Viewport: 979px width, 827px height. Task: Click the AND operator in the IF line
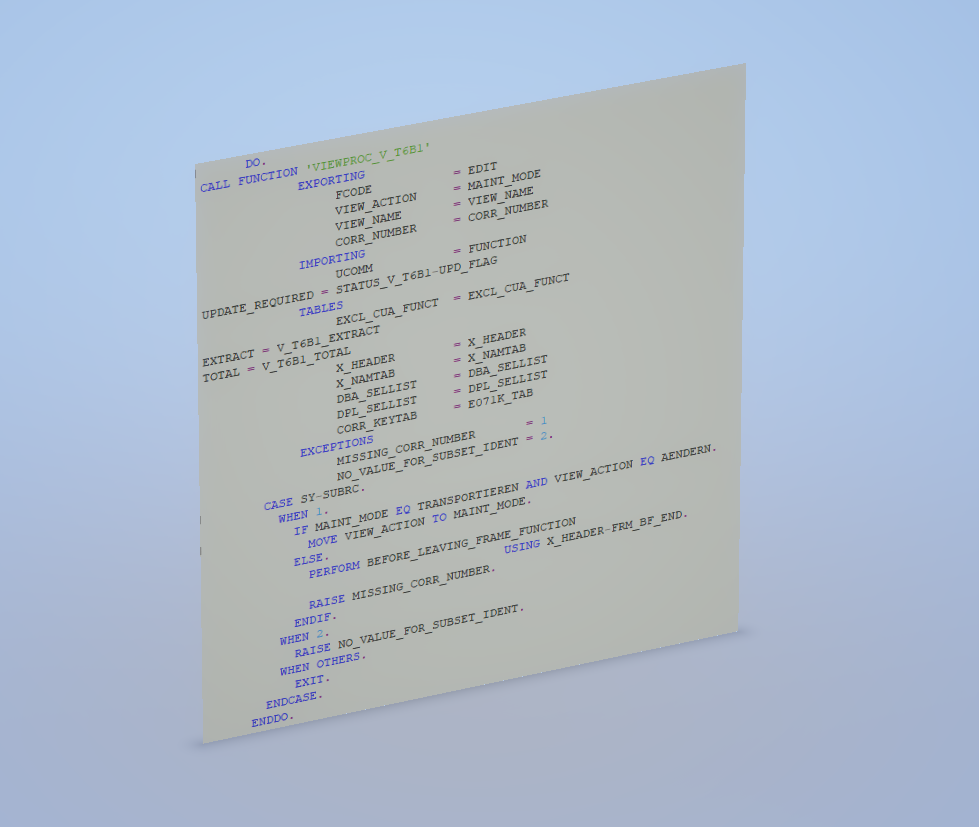536,483
